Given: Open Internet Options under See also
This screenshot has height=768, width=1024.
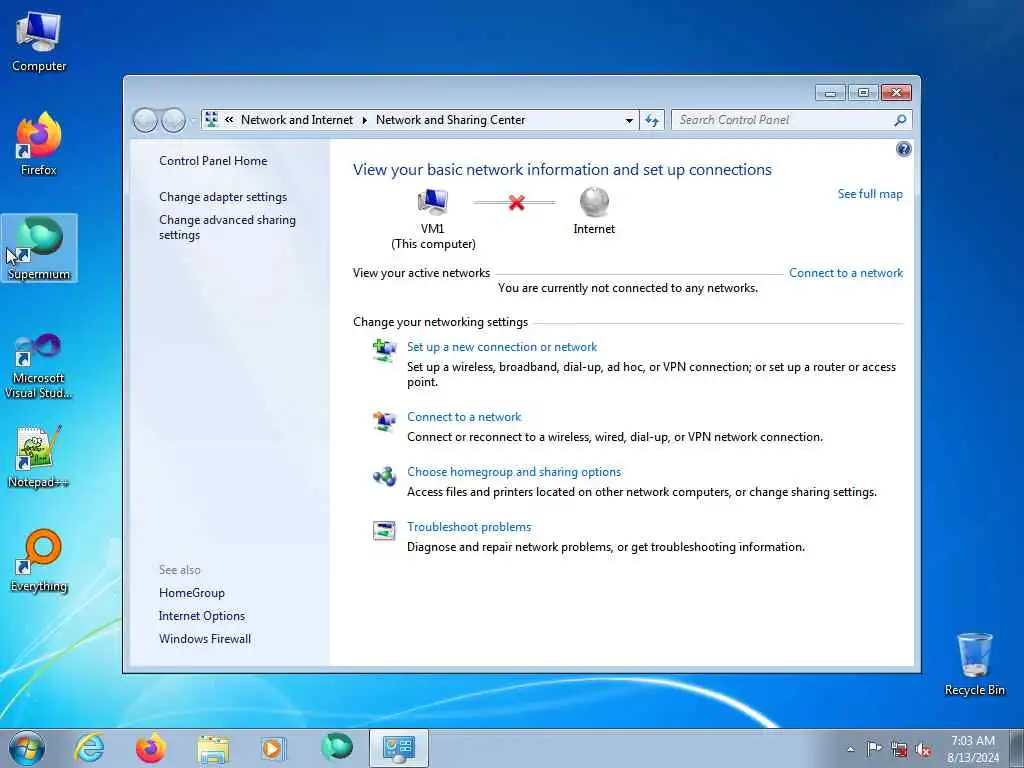Looking at the screenshot, I should pos(202,615).
